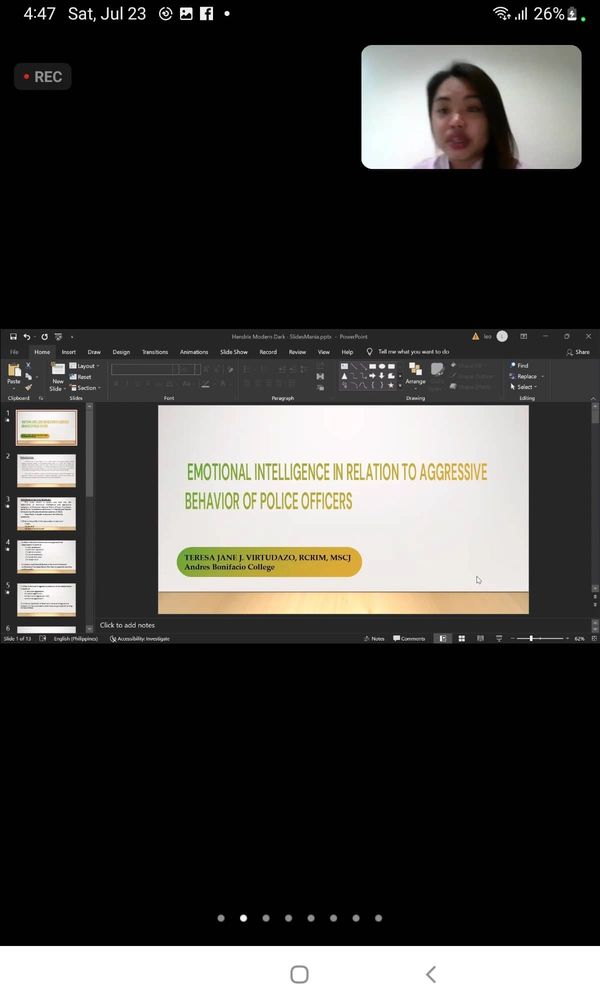Toggle the Comments pane in status bar
Image resolution: width=600 pixels, height=1000 pixels.
click(x=410, y=638)
